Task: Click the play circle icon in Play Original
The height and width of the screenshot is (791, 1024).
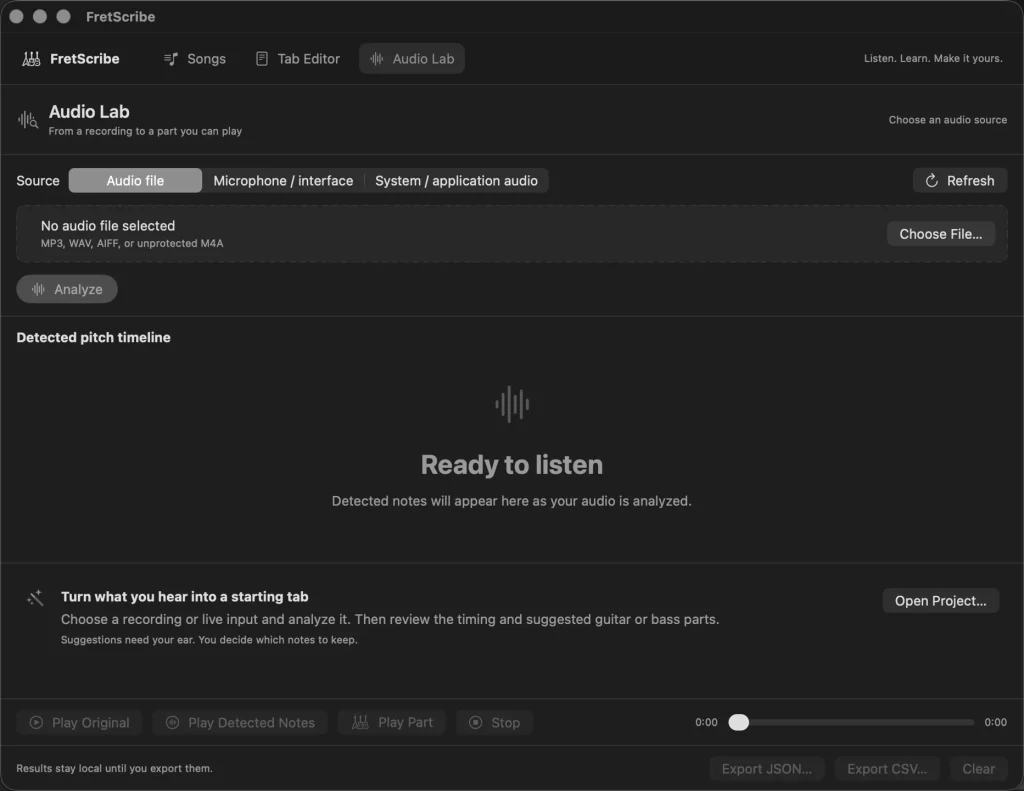Action: click(37, 722)
